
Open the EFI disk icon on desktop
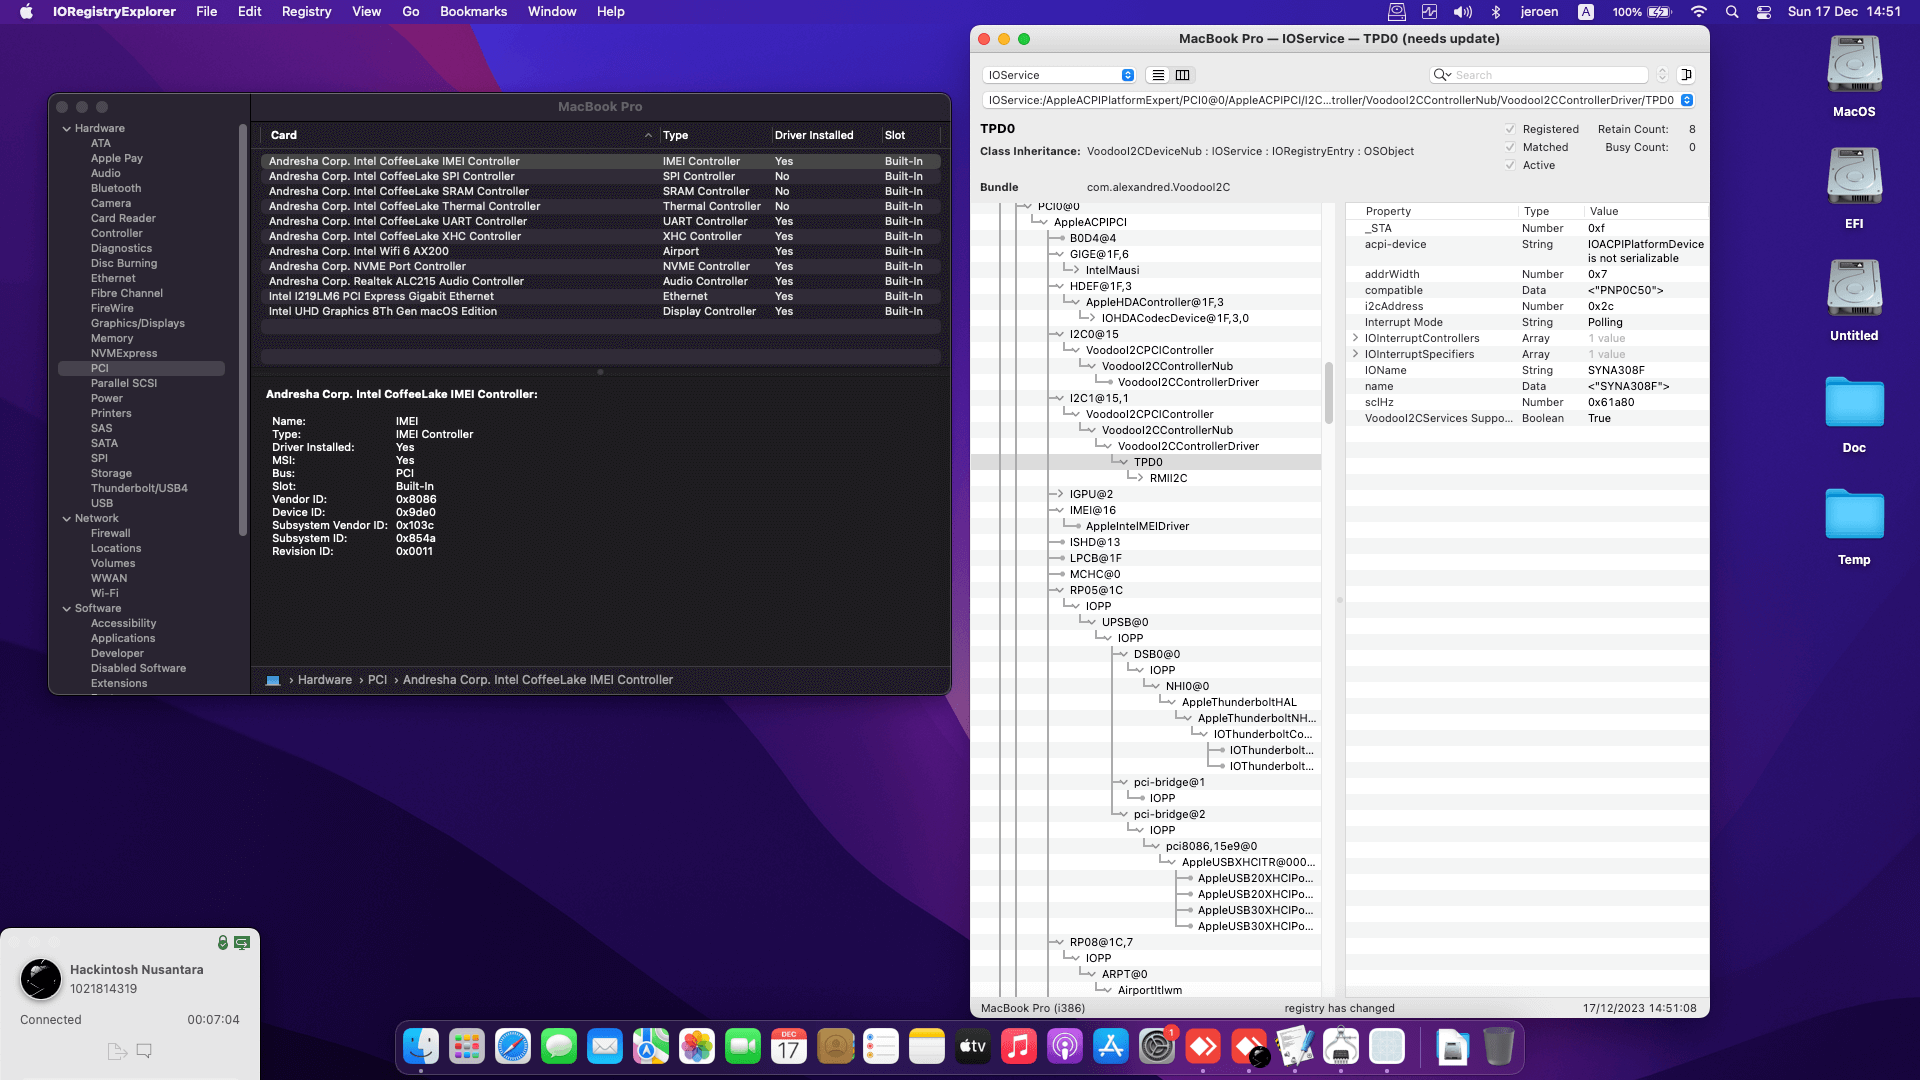tap(1854, 177)
